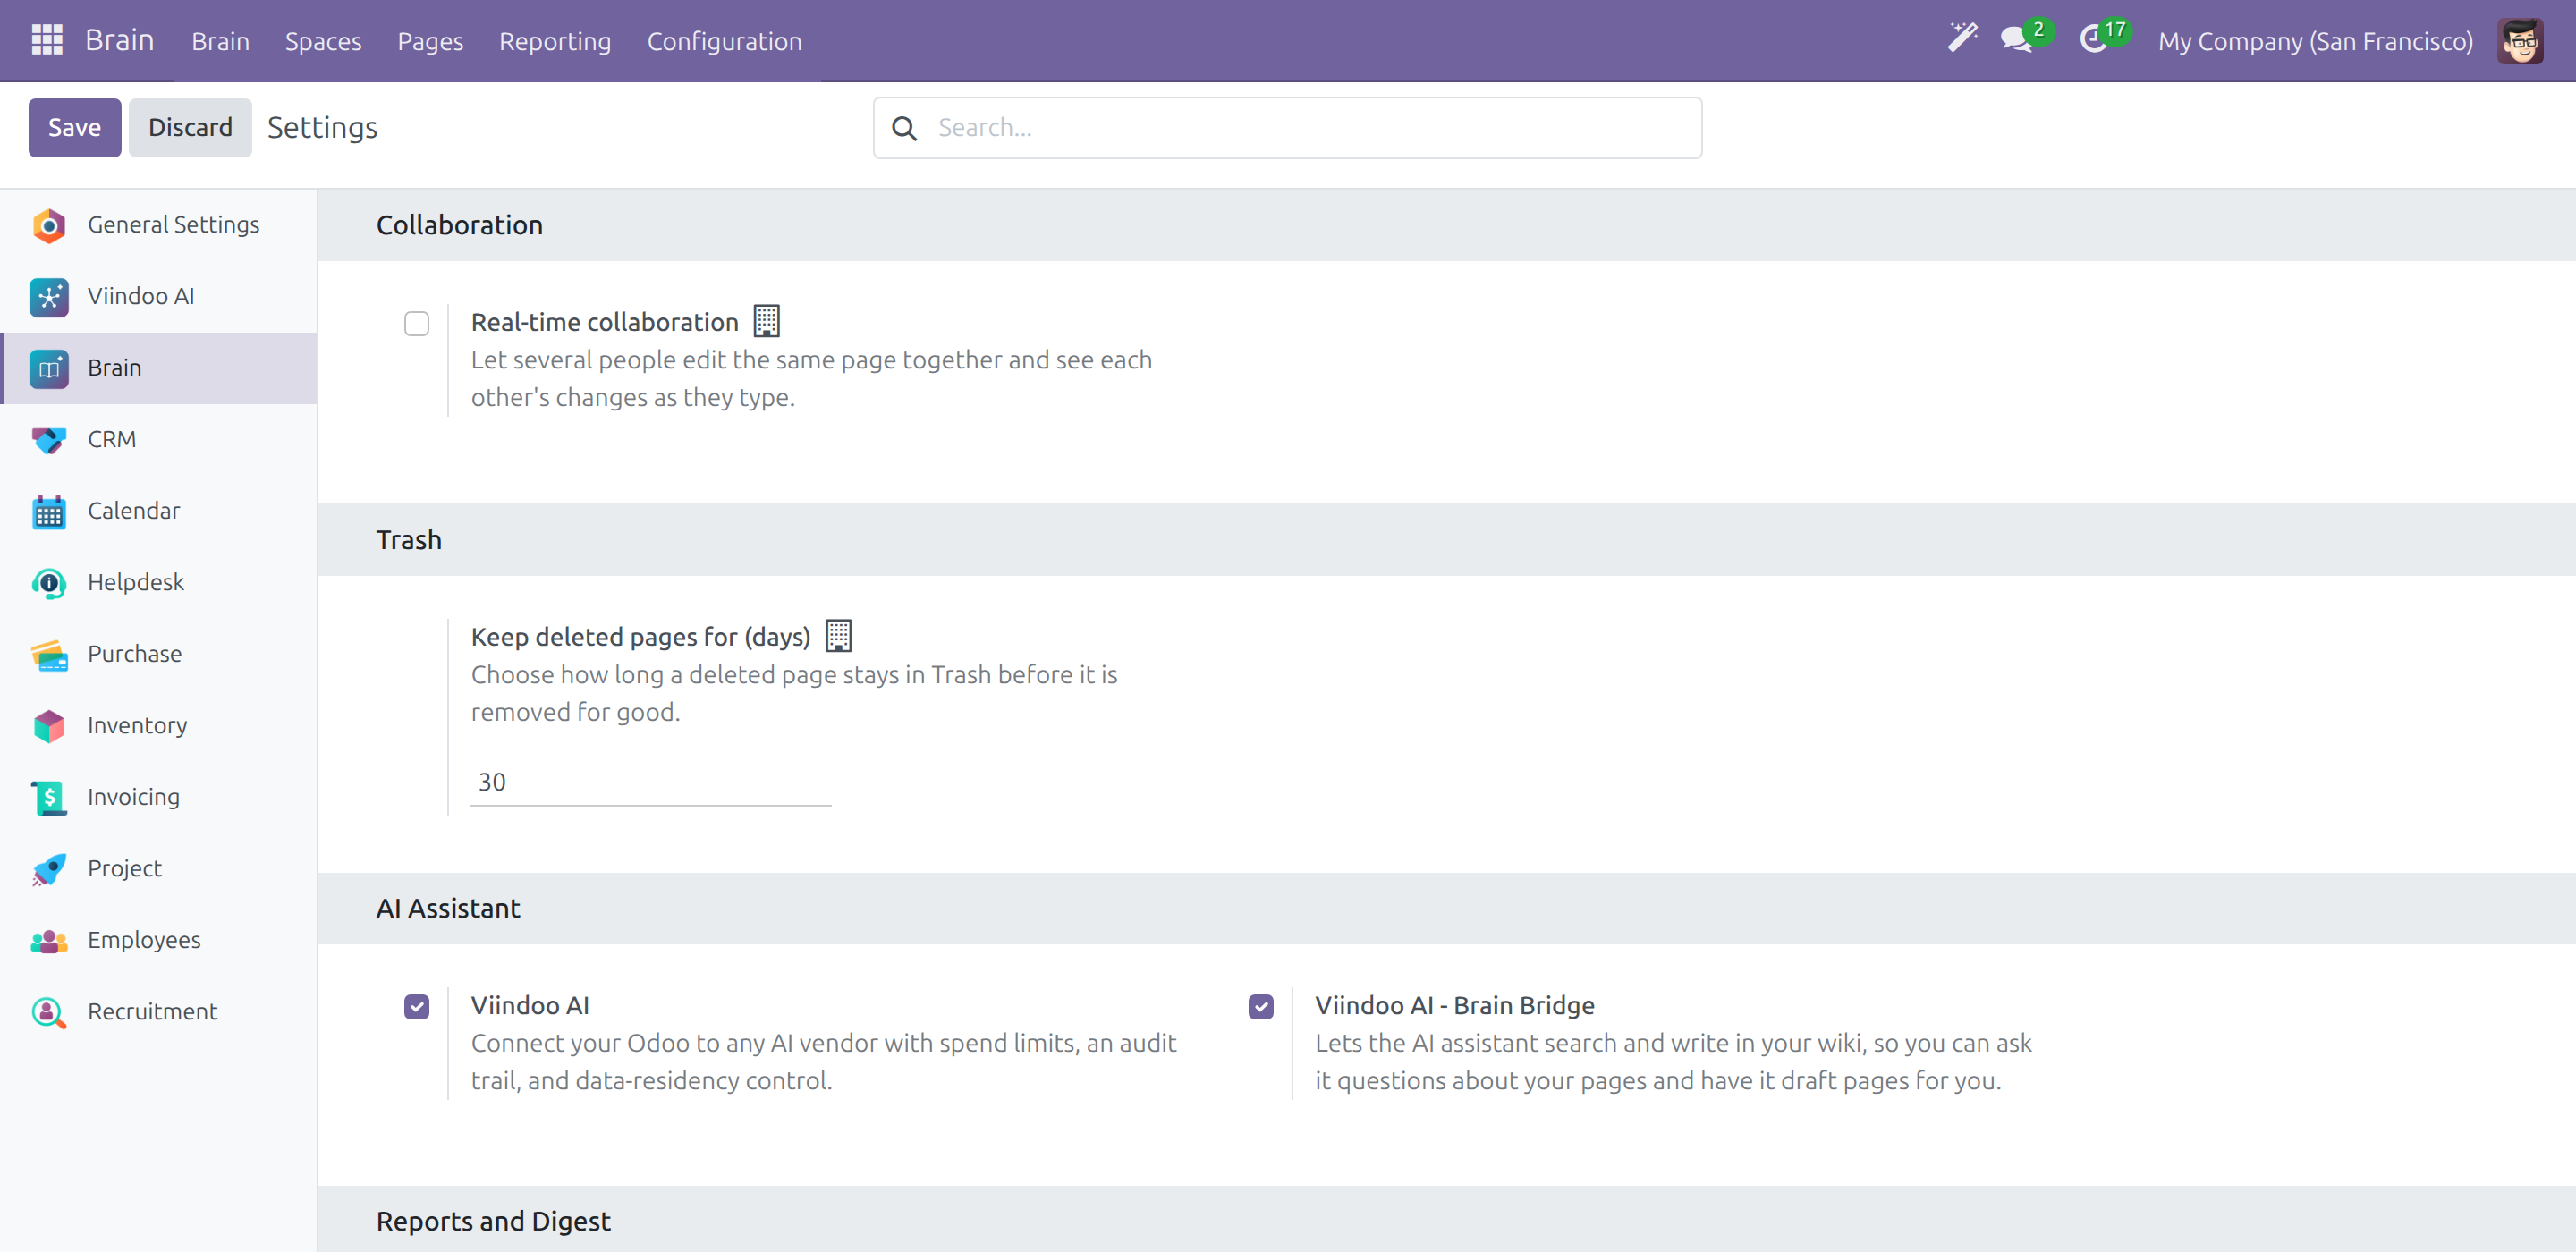Click company-specific building icon beside Real-time collaboration
Image resolution: width=2576 pixels, height=1252 pixels.
(766, 321)
